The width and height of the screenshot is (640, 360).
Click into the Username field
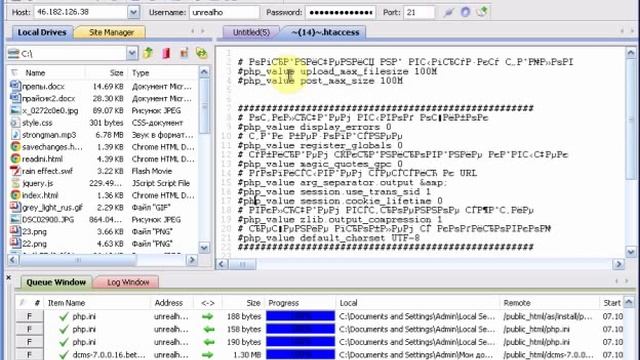coord(224,12)
